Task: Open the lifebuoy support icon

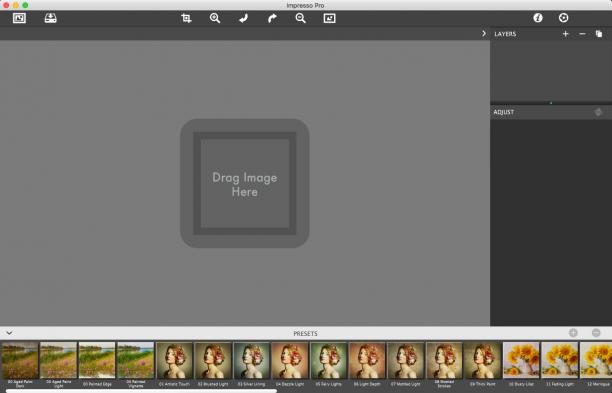Action: (x=563, y=18)
